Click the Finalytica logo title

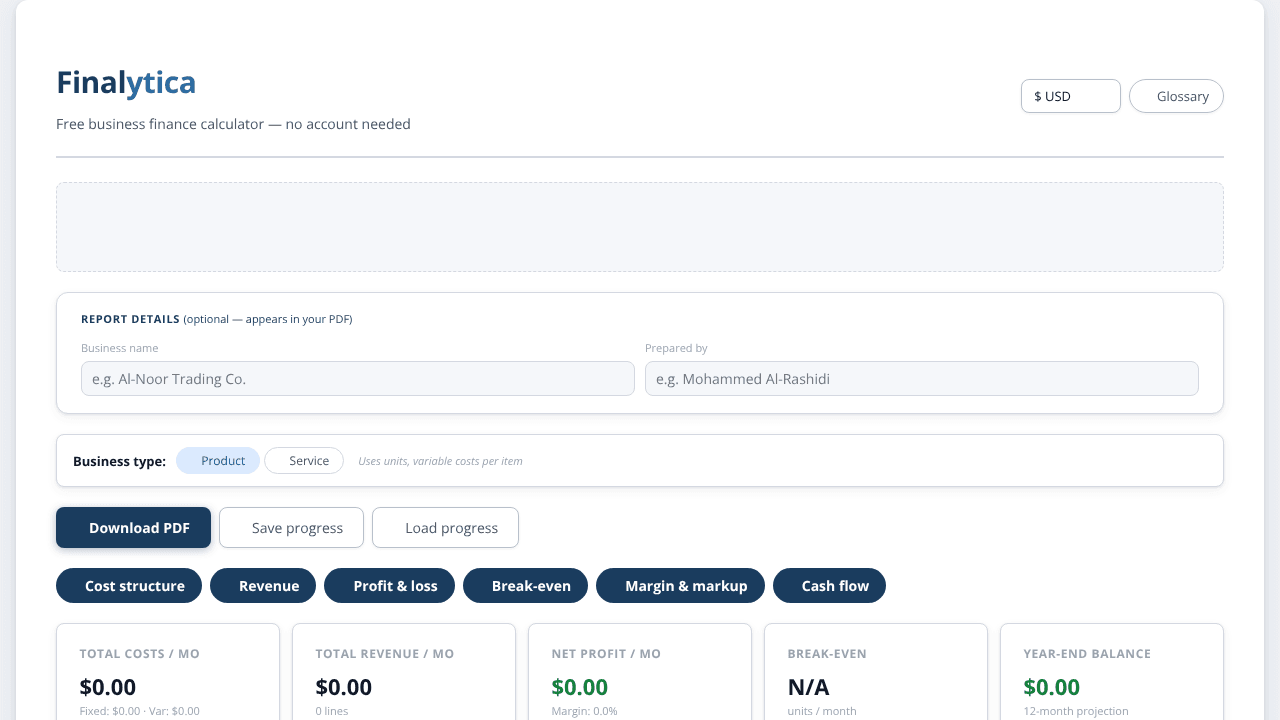[126, 82]
